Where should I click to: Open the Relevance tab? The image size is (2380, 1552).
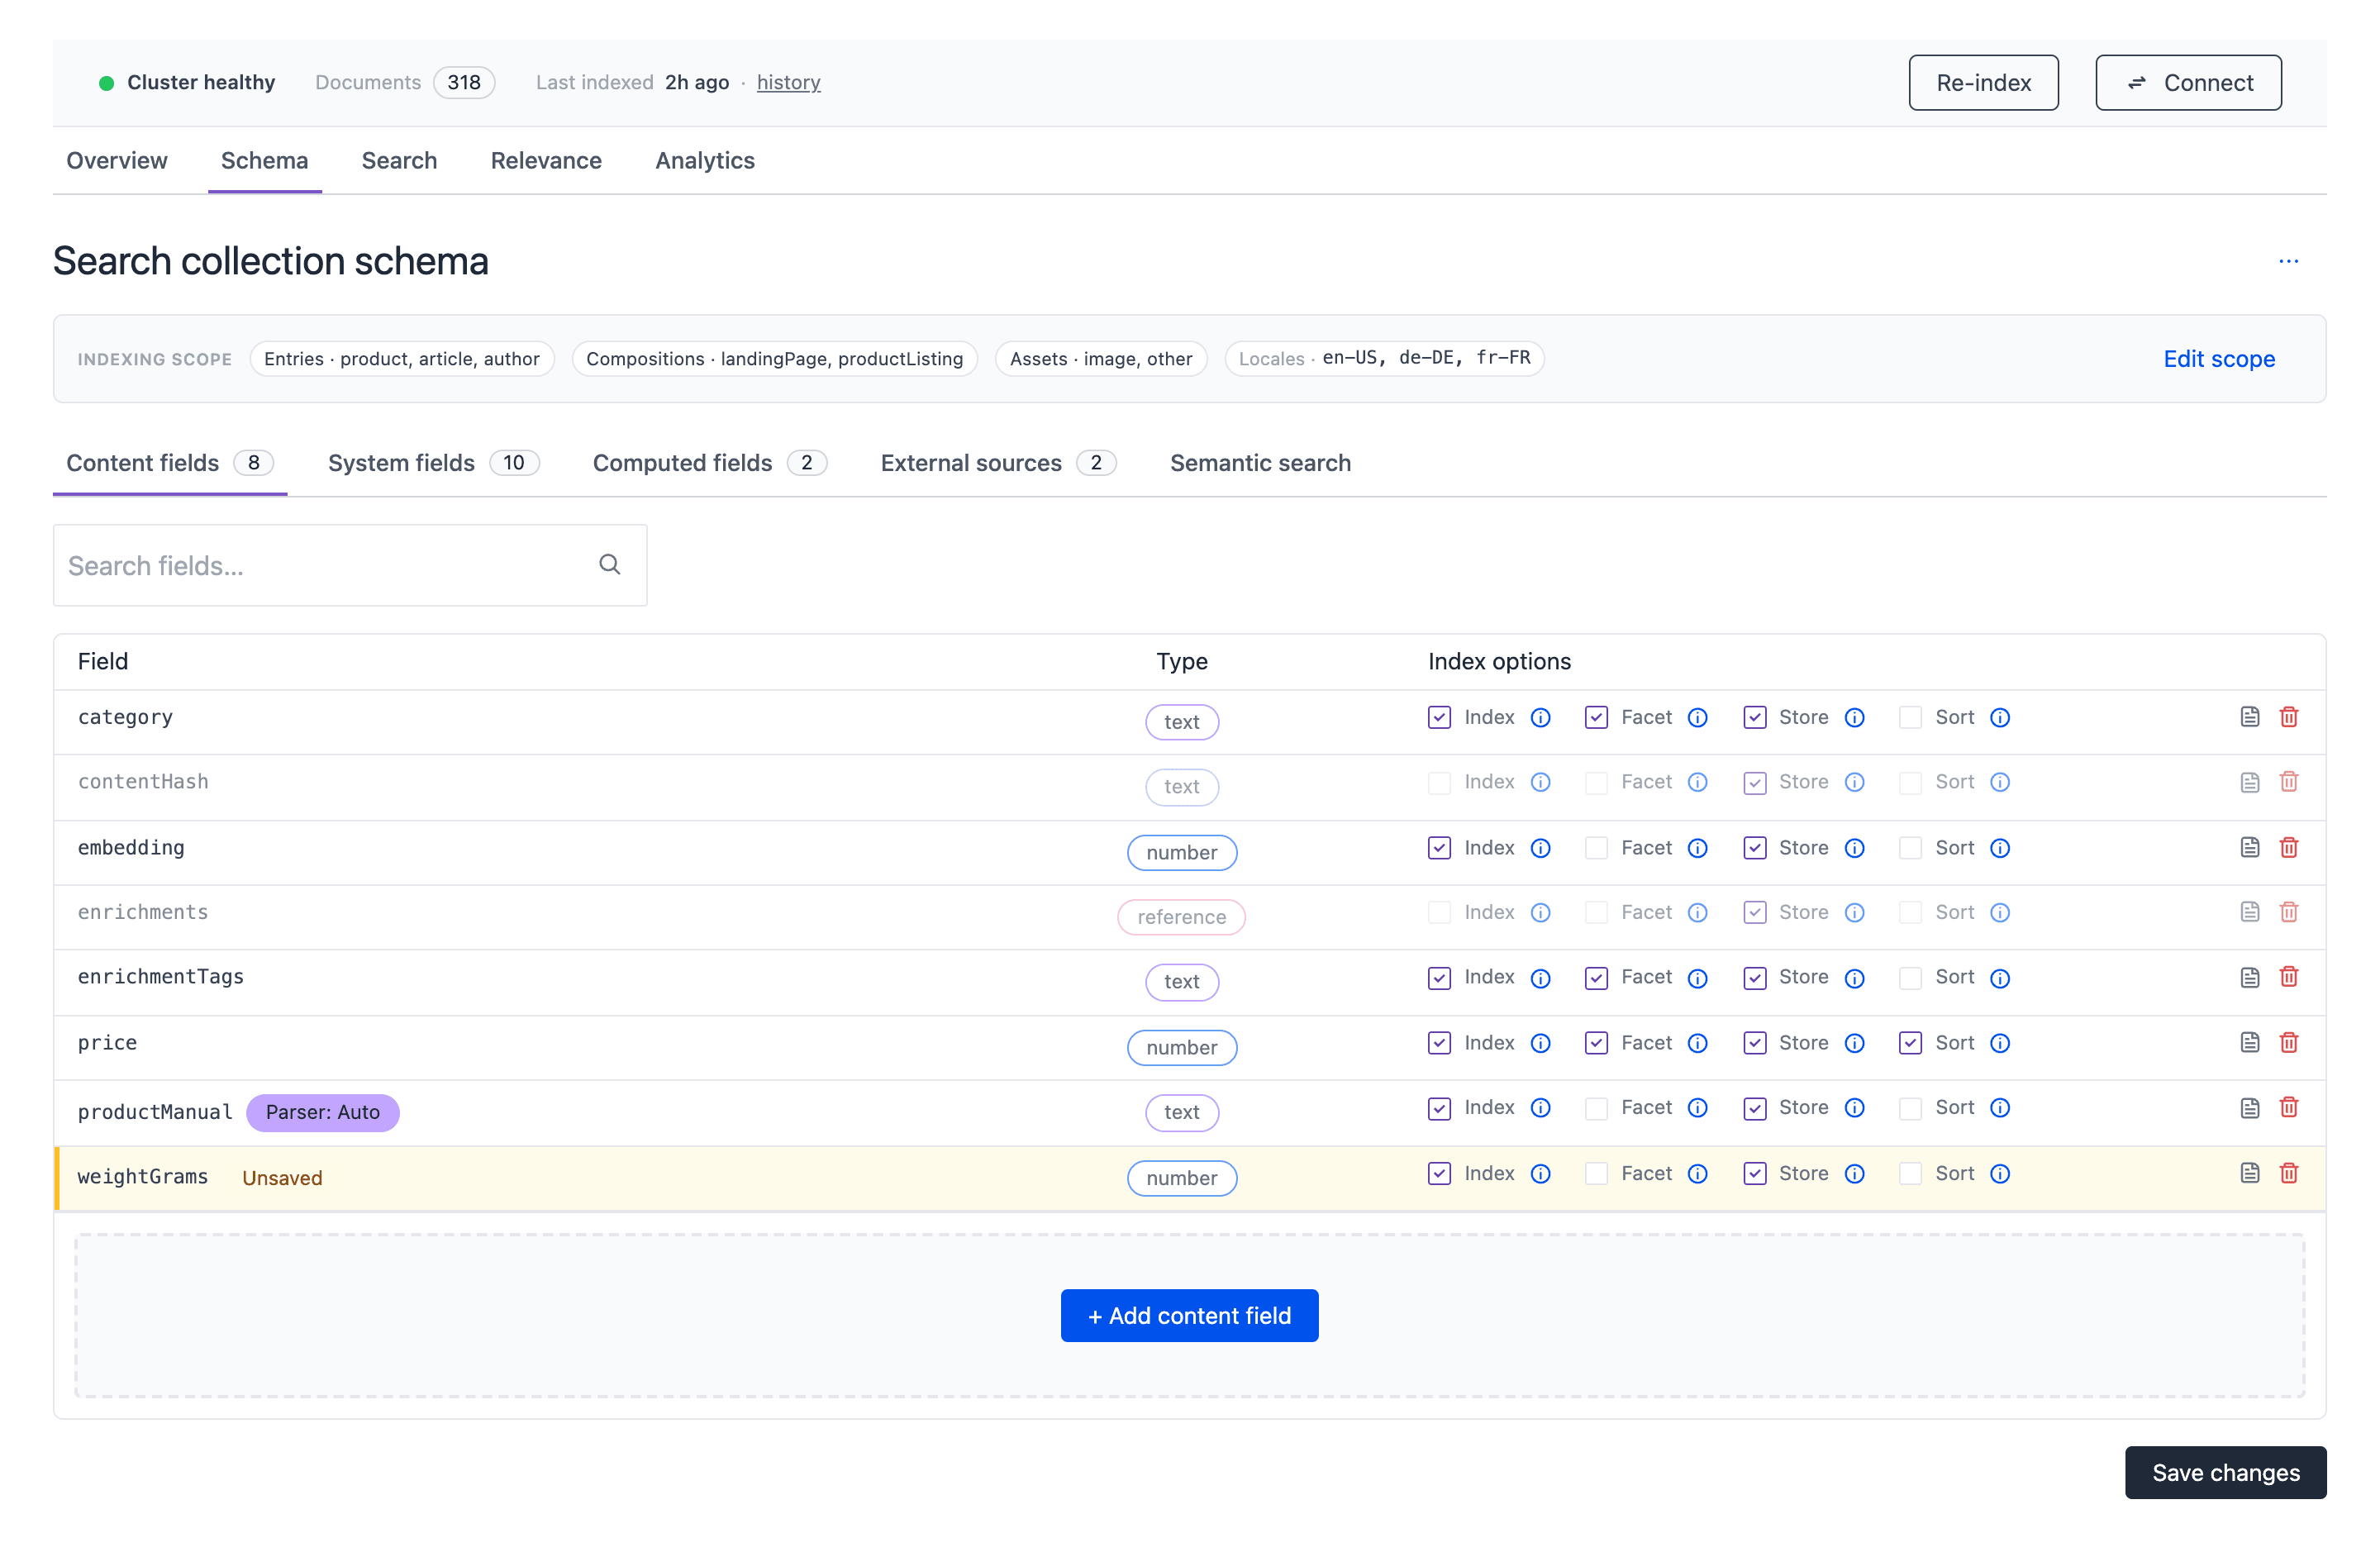point(546,161)
